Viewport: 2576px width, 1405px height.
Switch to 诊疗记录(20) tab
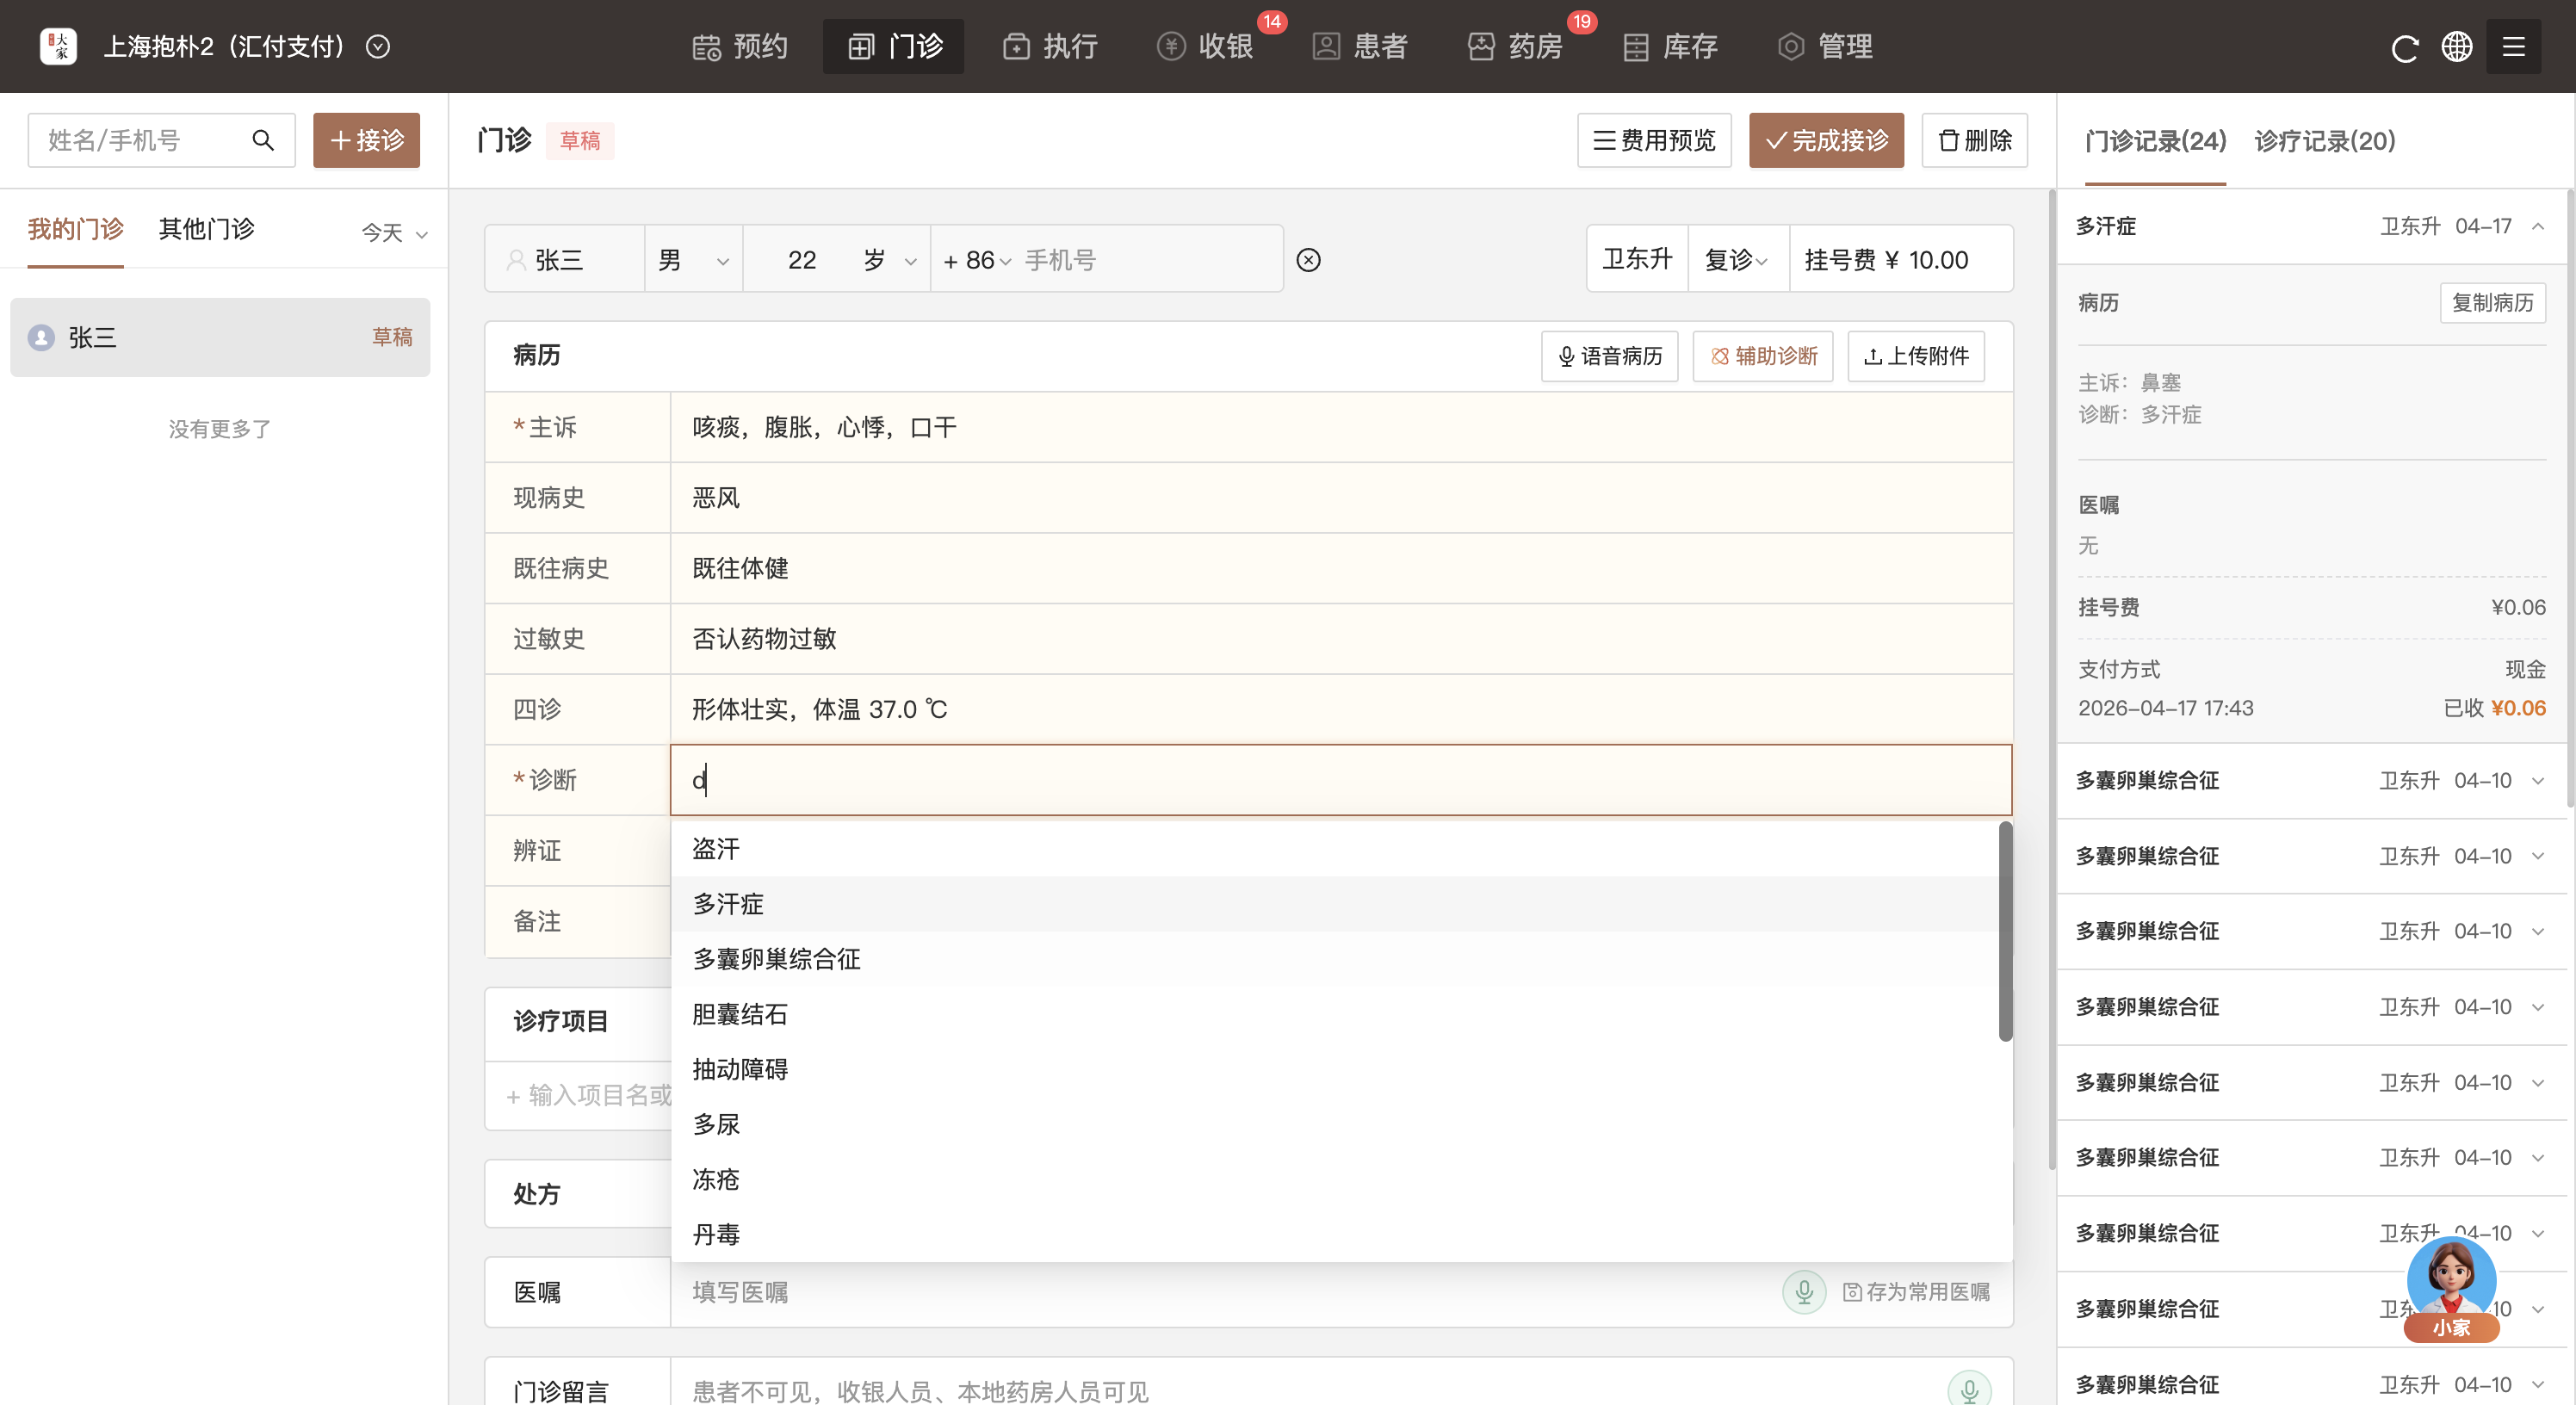pyautogui.click(x=2324, y=141)
